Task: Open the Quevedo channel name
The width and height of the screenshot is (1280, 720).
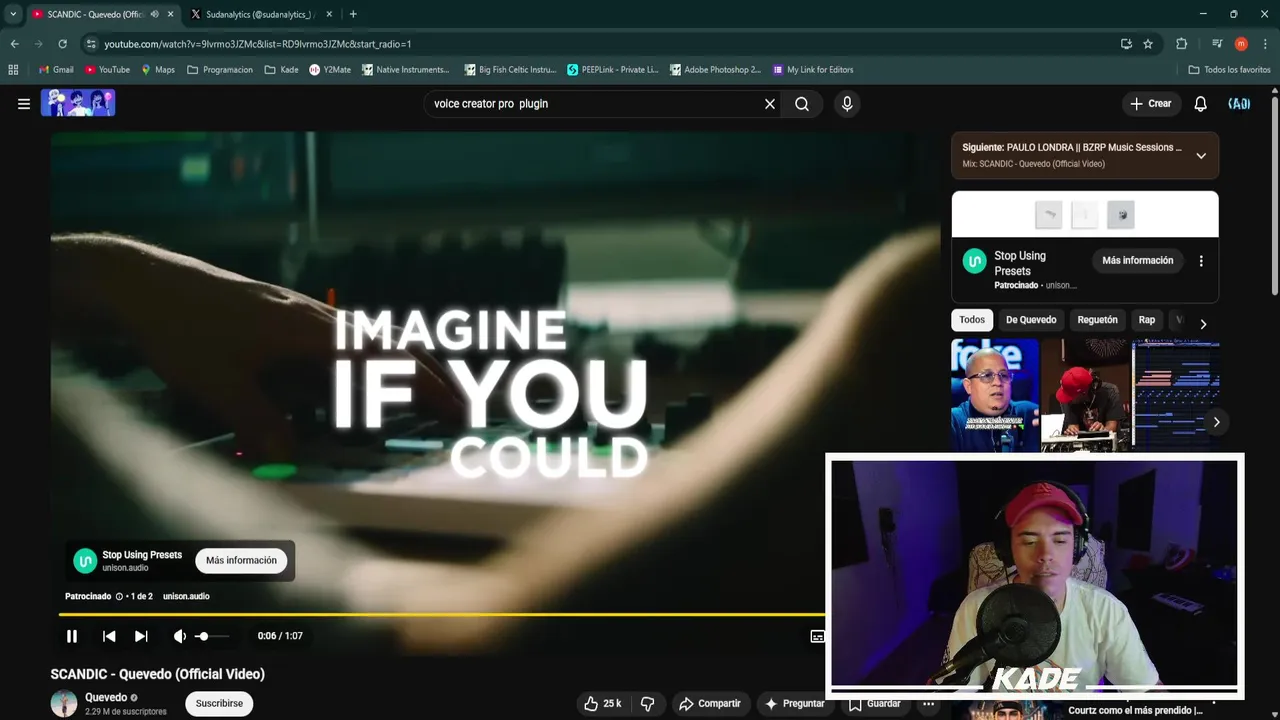Action: [x=106, y=698]
